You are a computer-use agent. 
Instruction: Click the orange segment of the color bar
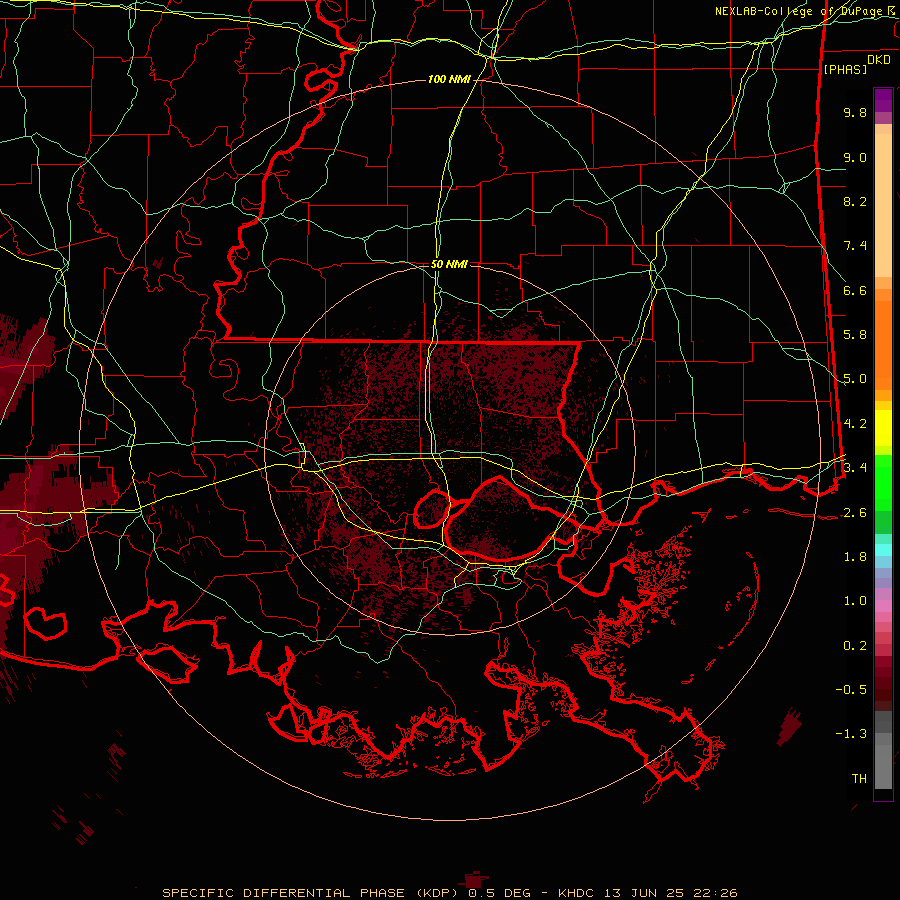(883, 344)
